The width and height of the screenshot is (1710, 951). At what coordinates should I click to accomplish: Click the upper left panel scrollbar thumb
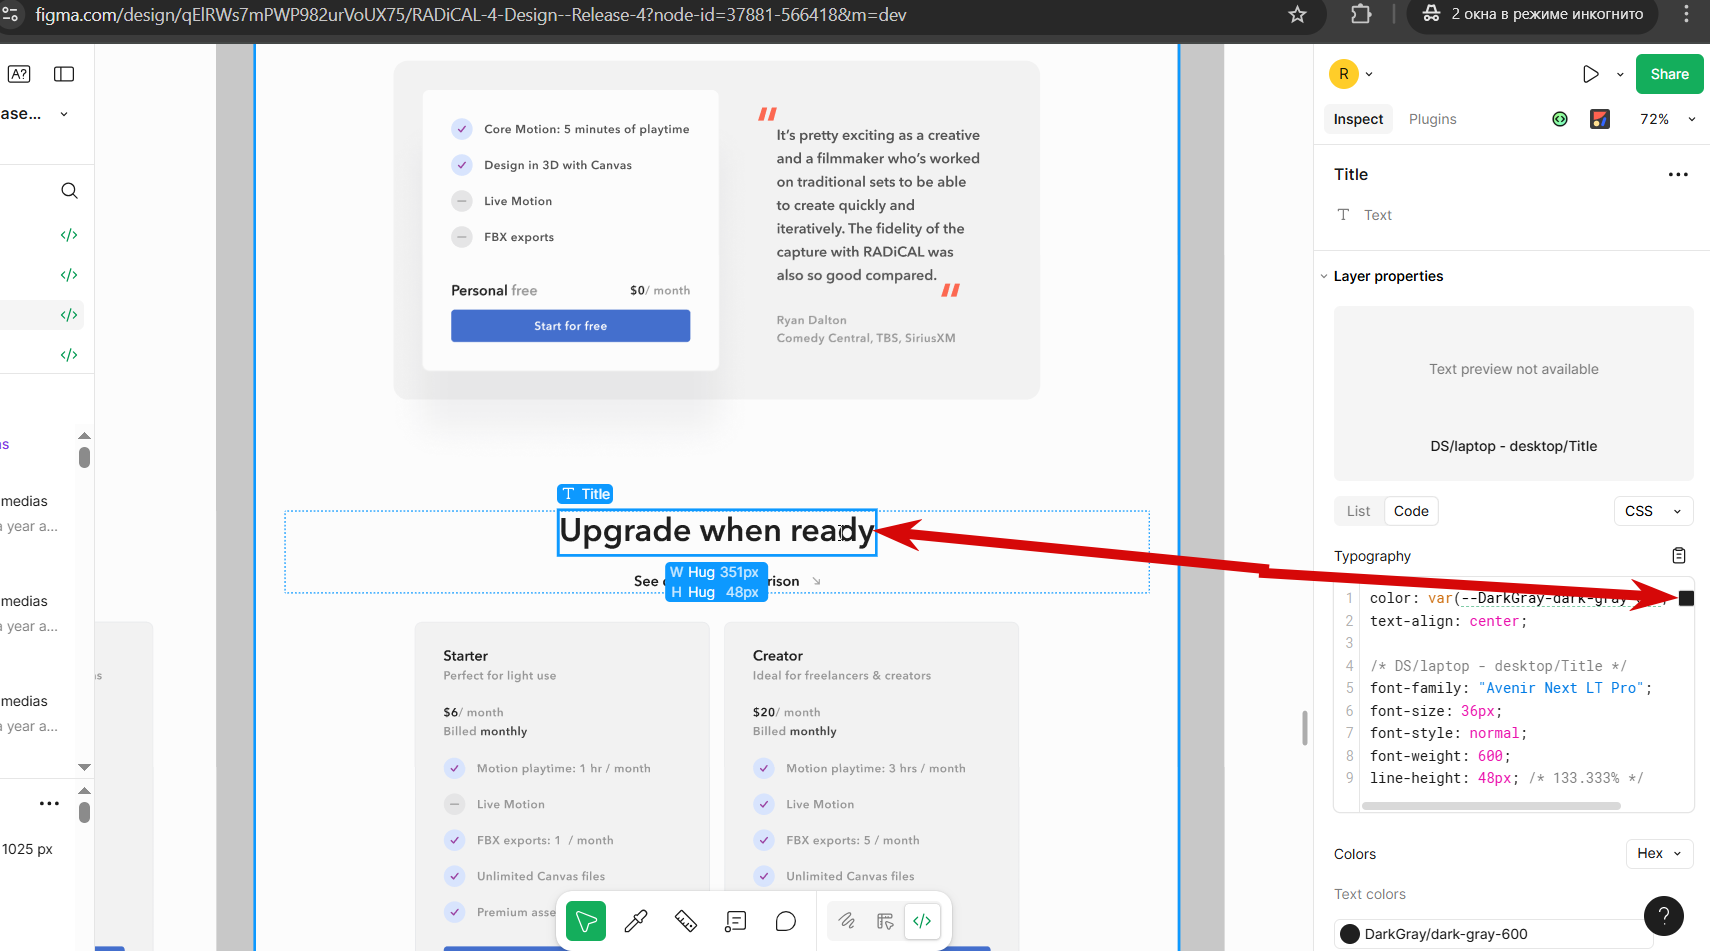click(x=84, y=457)
